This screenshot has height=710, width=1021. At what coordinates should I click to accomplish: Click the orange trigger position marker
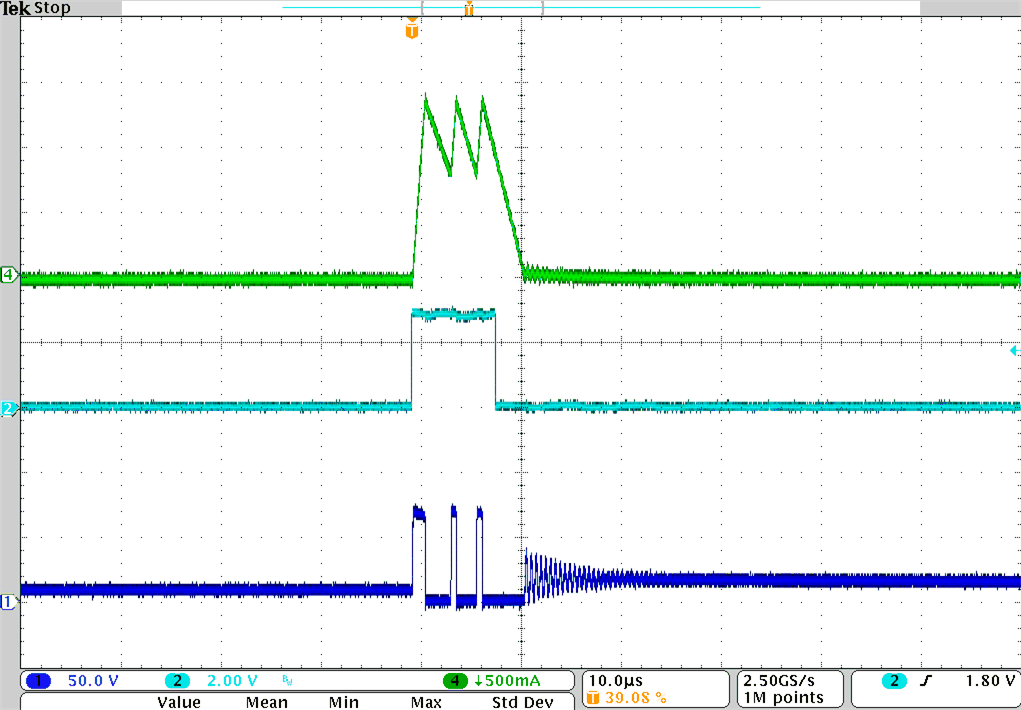(x=411, y=29)
